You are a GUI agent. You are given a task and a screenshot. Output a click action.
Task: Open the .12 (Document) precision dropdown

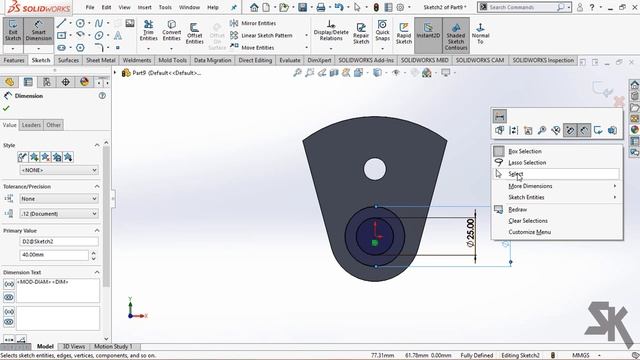(59, 213)
